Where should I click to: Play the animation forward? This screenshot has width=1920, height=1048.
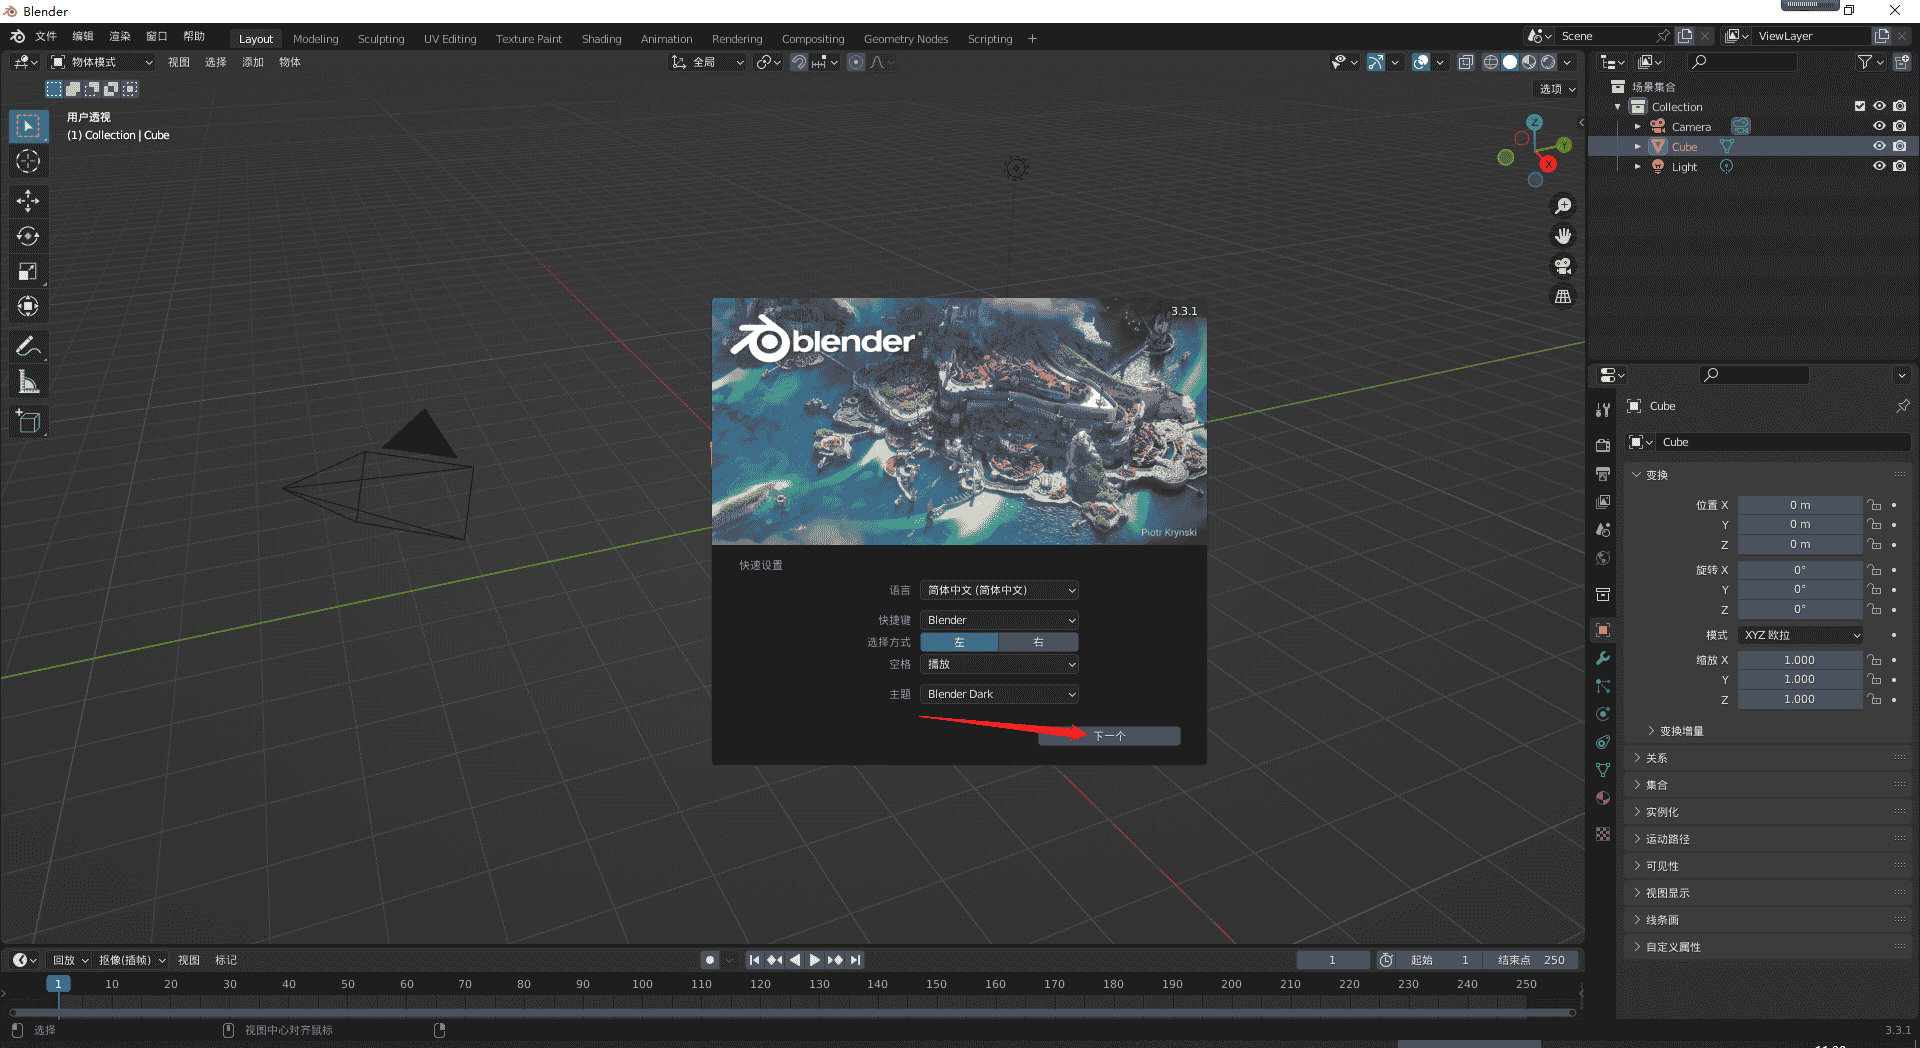coord(815,960)
